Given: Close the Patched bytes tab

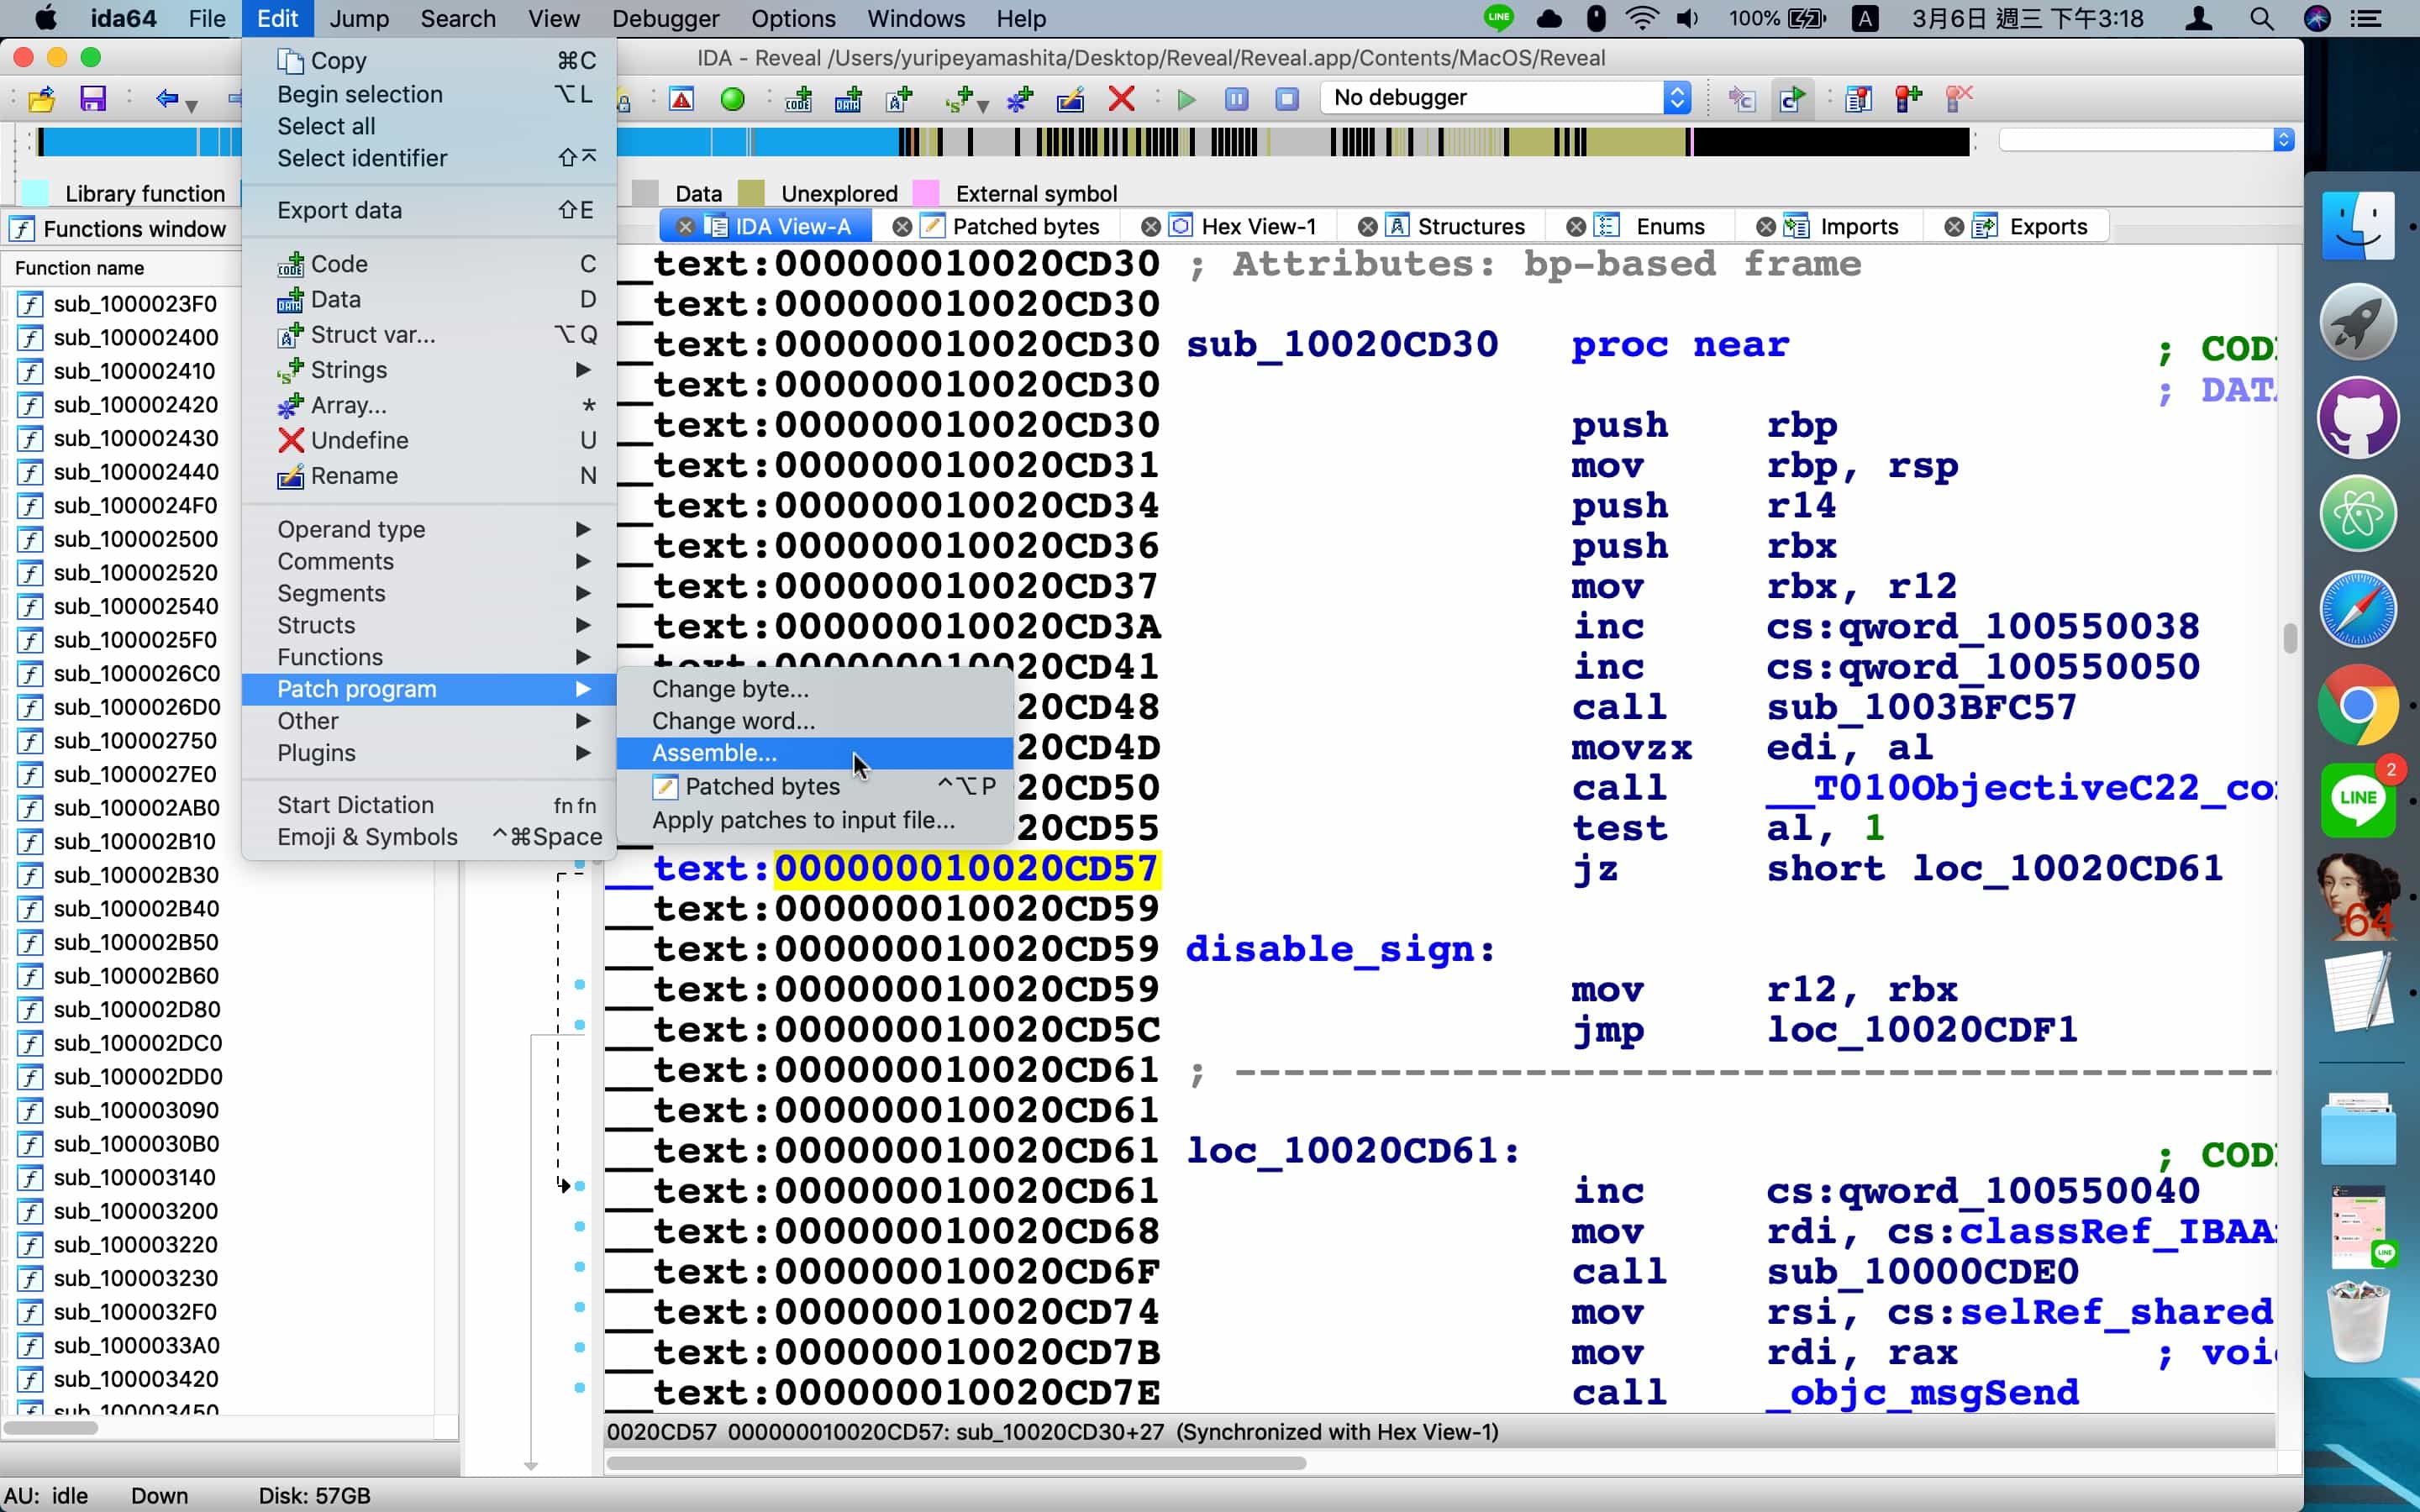Looking at the screenshot, I should 901,227.
